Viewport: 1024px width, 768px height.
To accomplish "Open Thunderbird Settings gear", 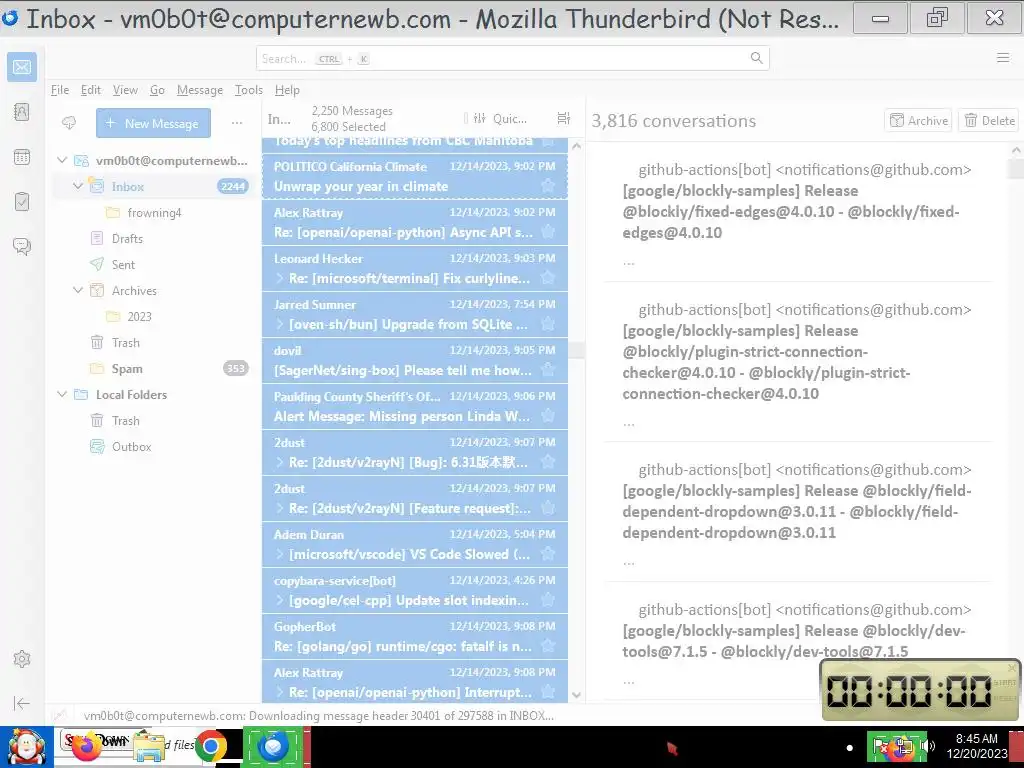I will click(x=22, y=659).
